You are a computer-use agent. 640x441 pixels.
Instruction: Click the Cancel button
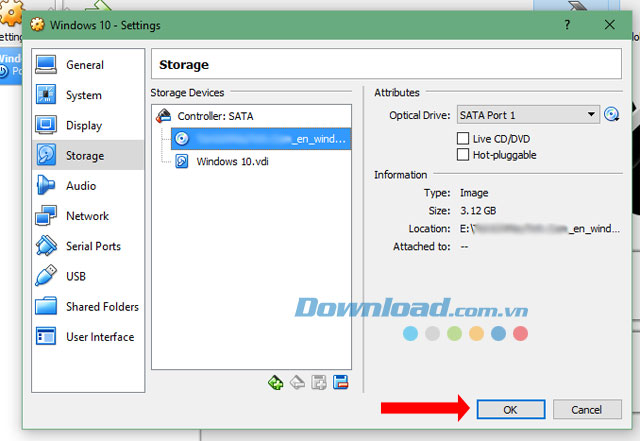click(587, 409)
